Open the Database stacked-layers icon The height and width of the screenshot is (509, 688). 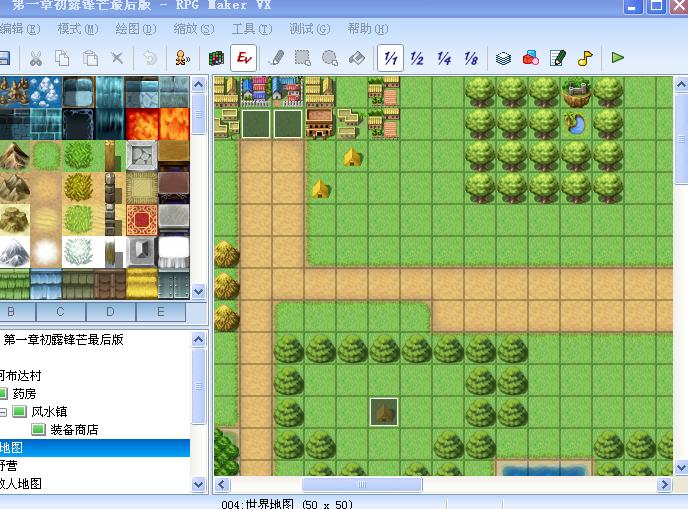[503, 58]
